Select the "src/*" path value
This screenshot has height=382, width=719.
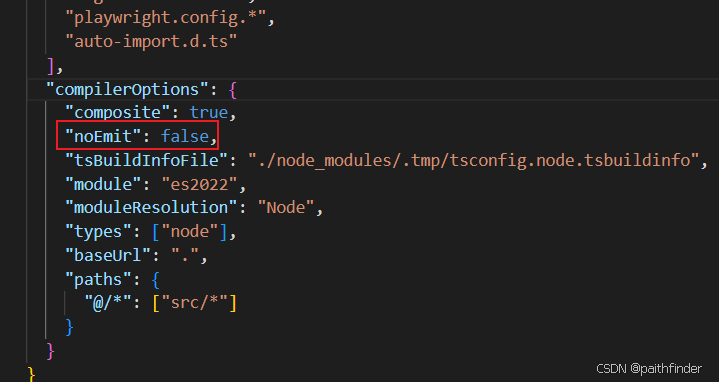(194, 303)
